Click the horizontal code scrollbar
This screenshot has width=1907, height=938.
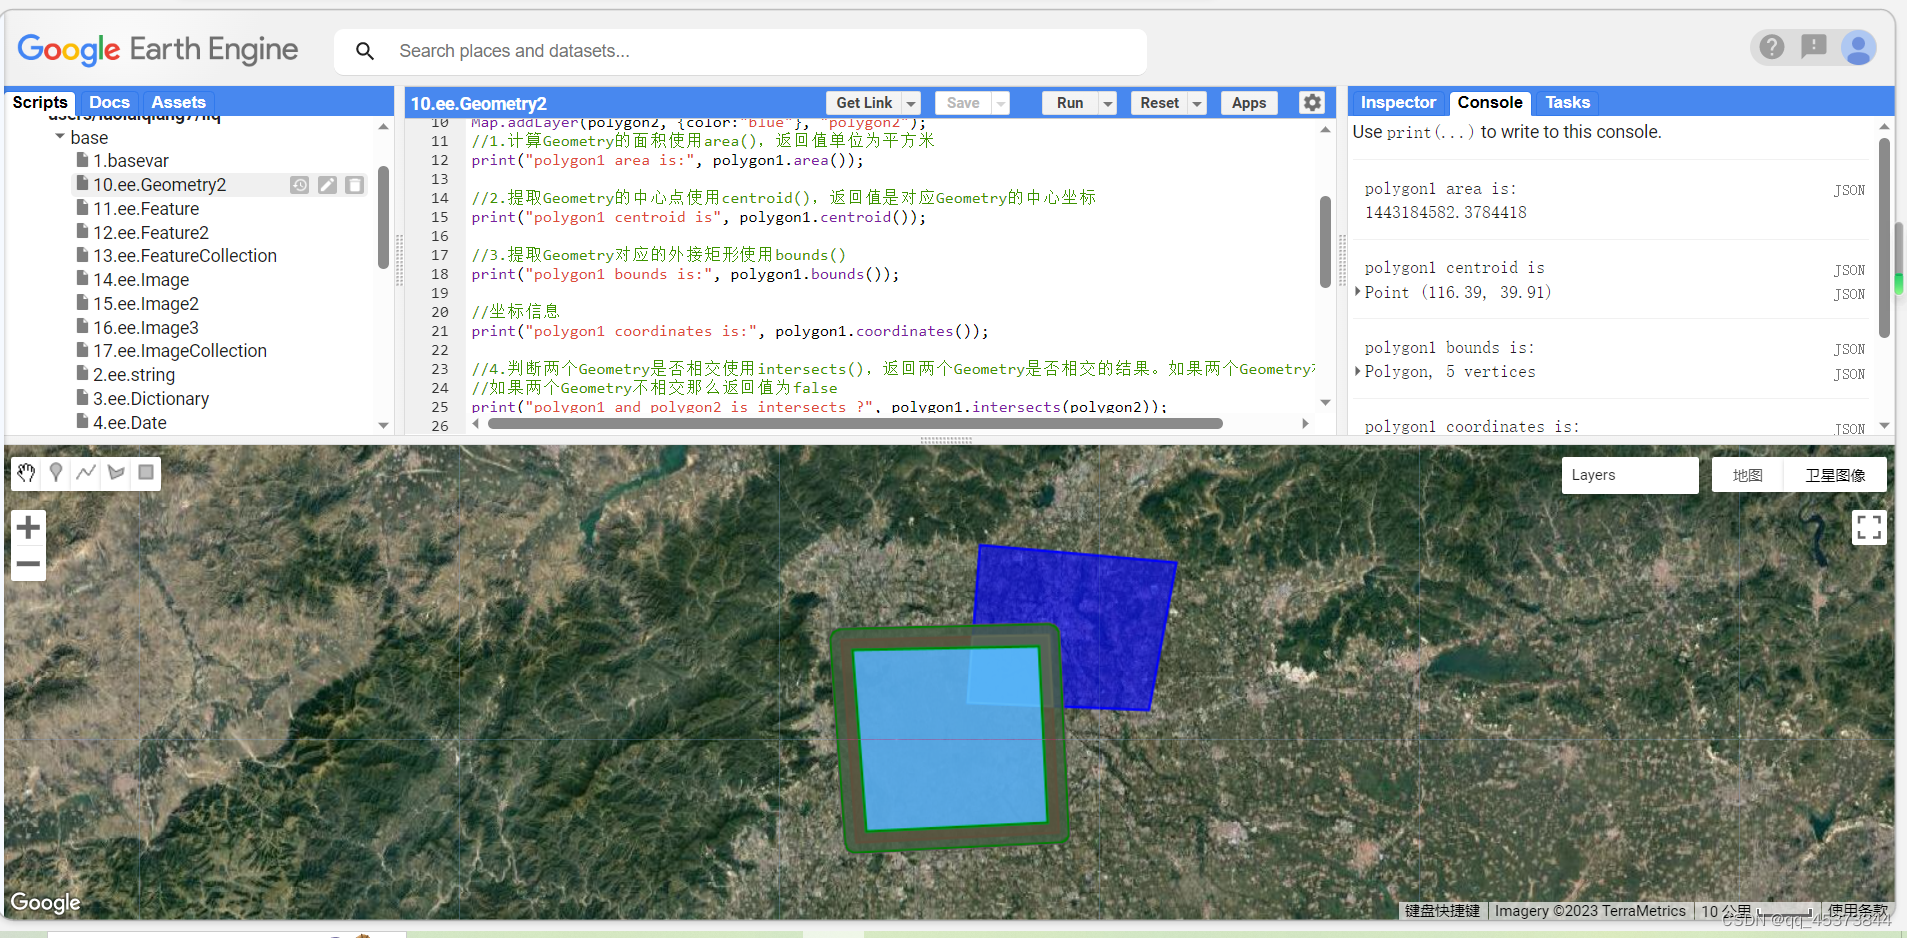pyautogui.click(x=855, y=424)
